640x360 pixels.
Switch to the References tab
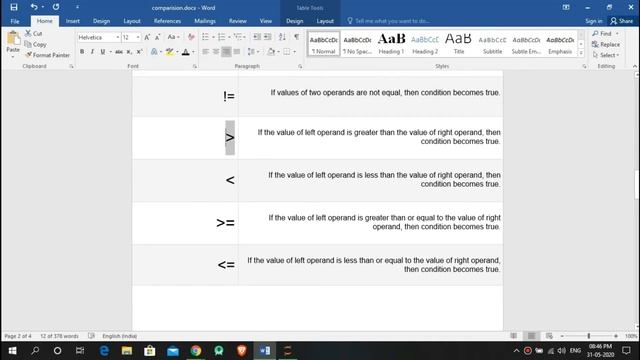(167, 21)
